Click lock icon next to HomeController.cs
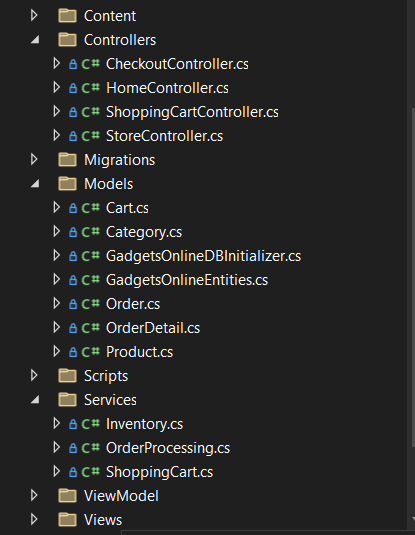 click(x=73, y=88)
